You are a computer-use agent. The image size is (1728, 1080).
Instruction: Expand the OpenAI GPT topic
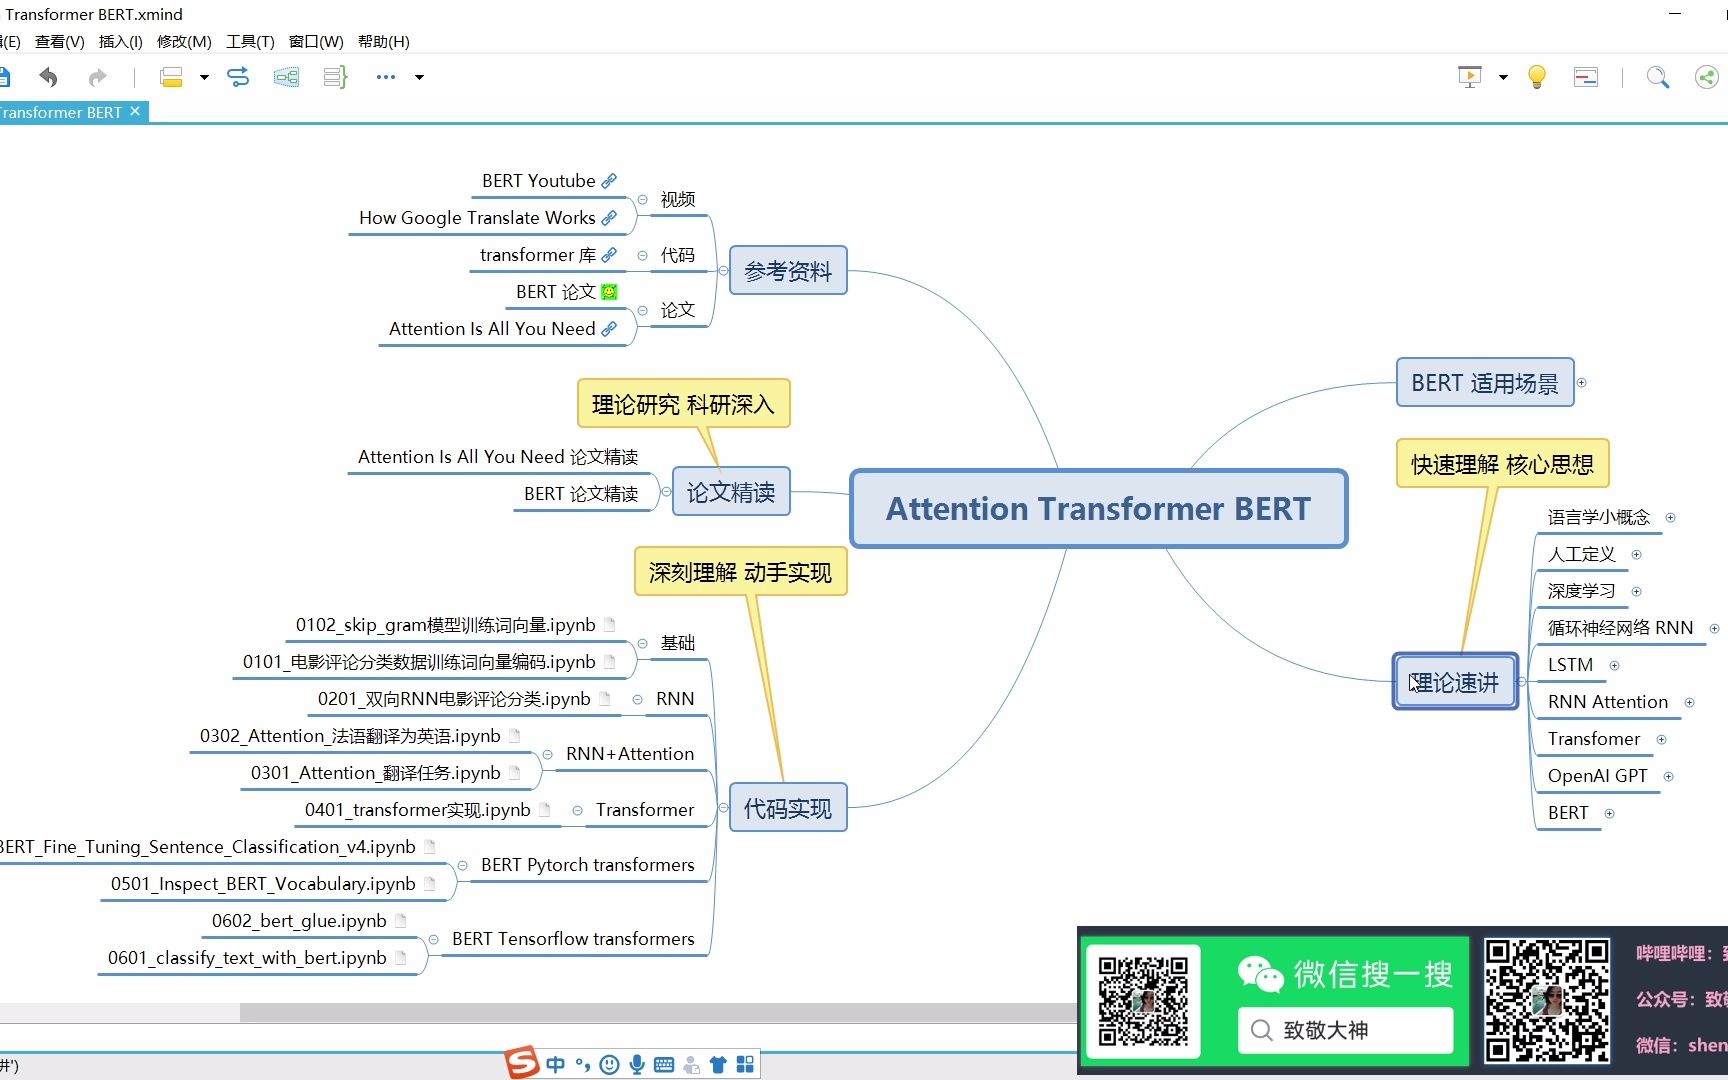click(1668, 776)
